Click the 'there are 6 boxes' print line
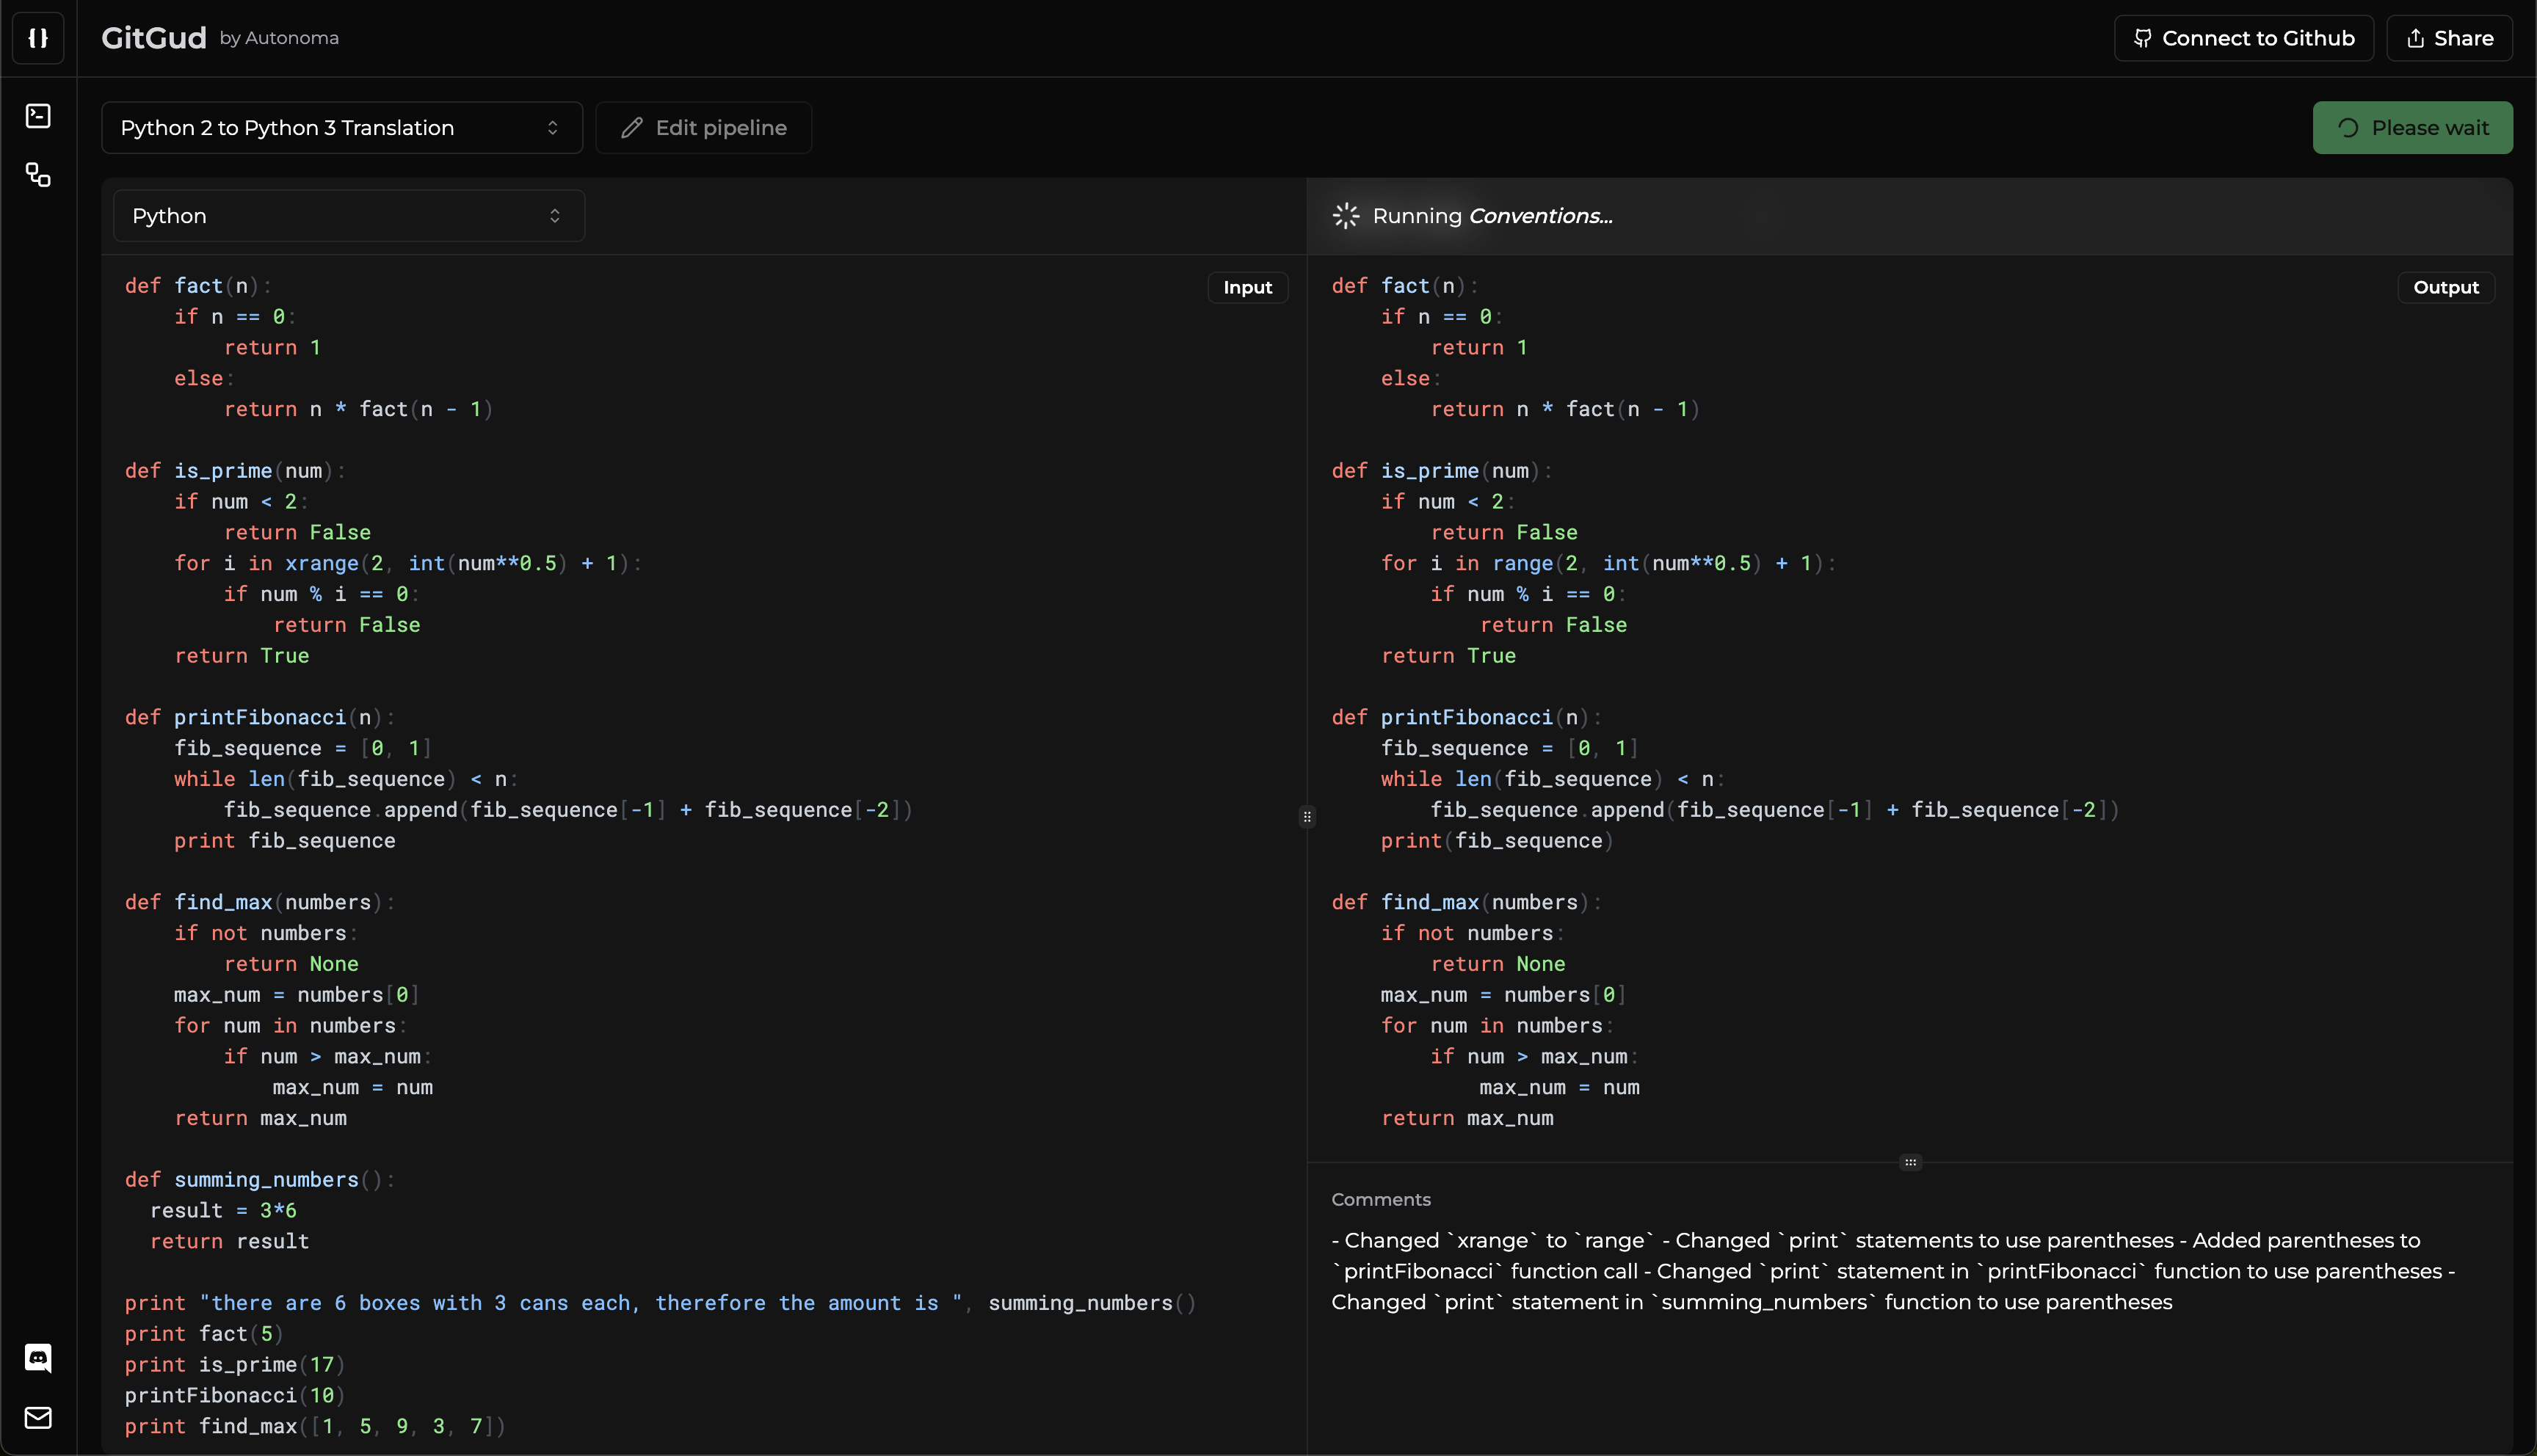The image size is (2537, 1456). pyautogui.click(x=660, y=1303)
